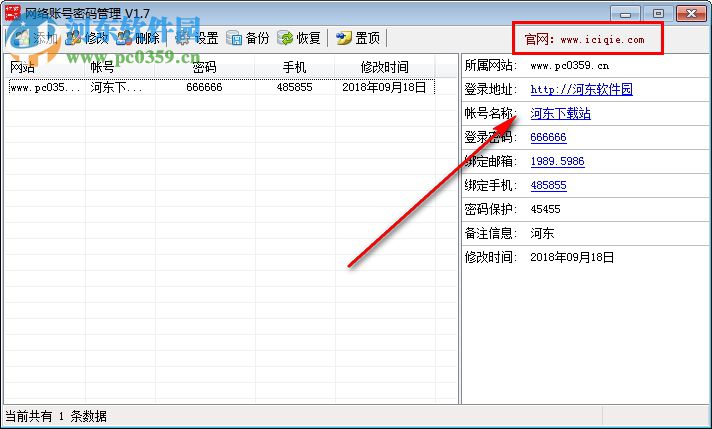712x429 pixels.
Task: Close the 网络账号密码管理 window
Action: click(691, 14)
